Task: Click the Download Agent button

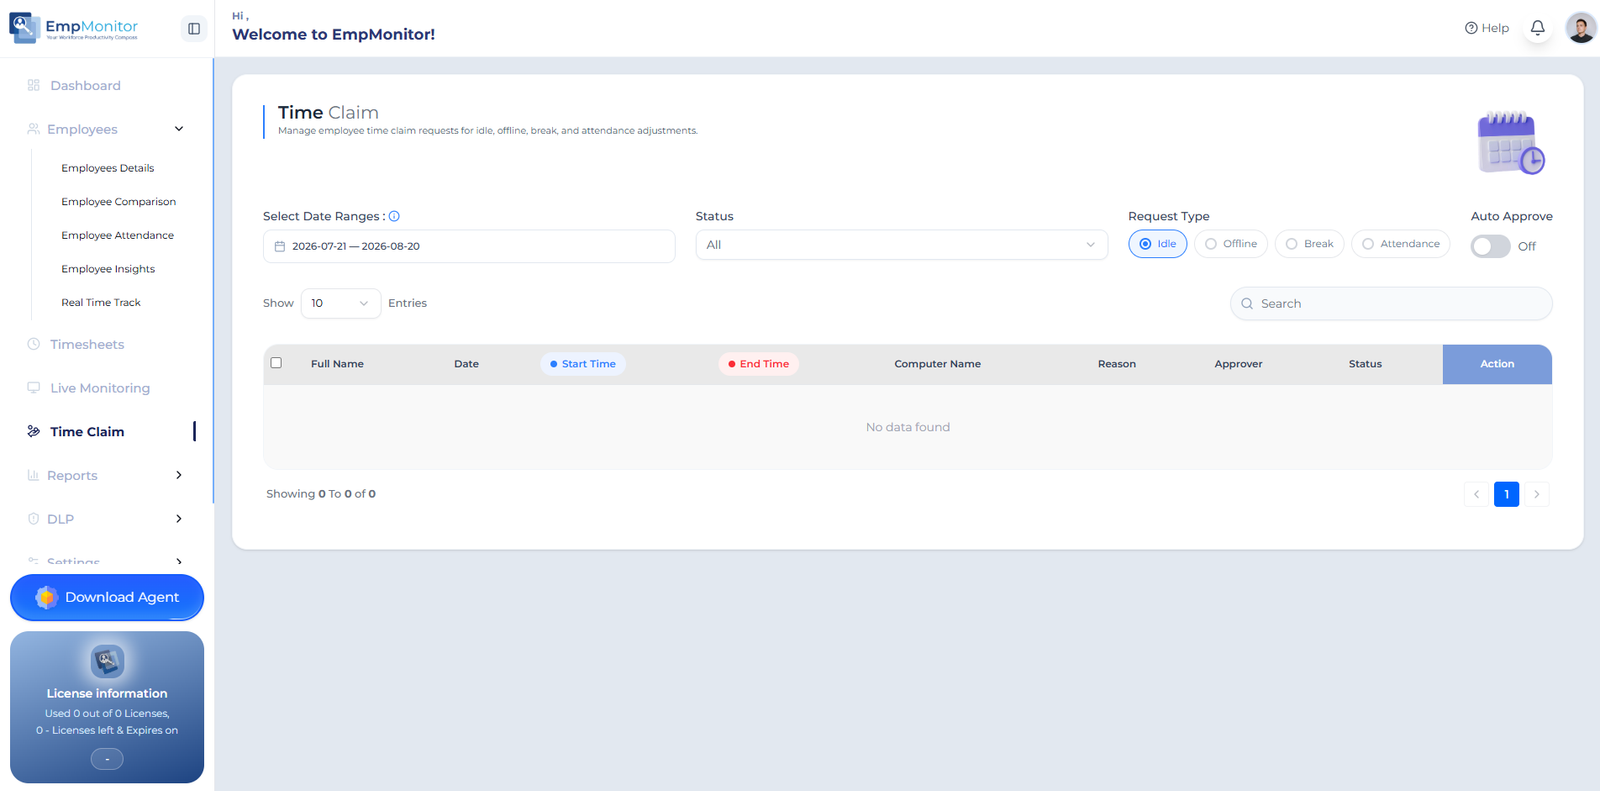Action: coord(107,597)
